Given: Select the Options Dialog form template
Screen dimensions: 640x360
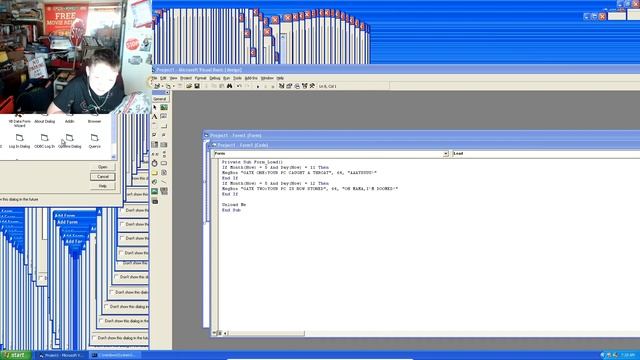Looking at the screenshot, I should coord(70,141).
